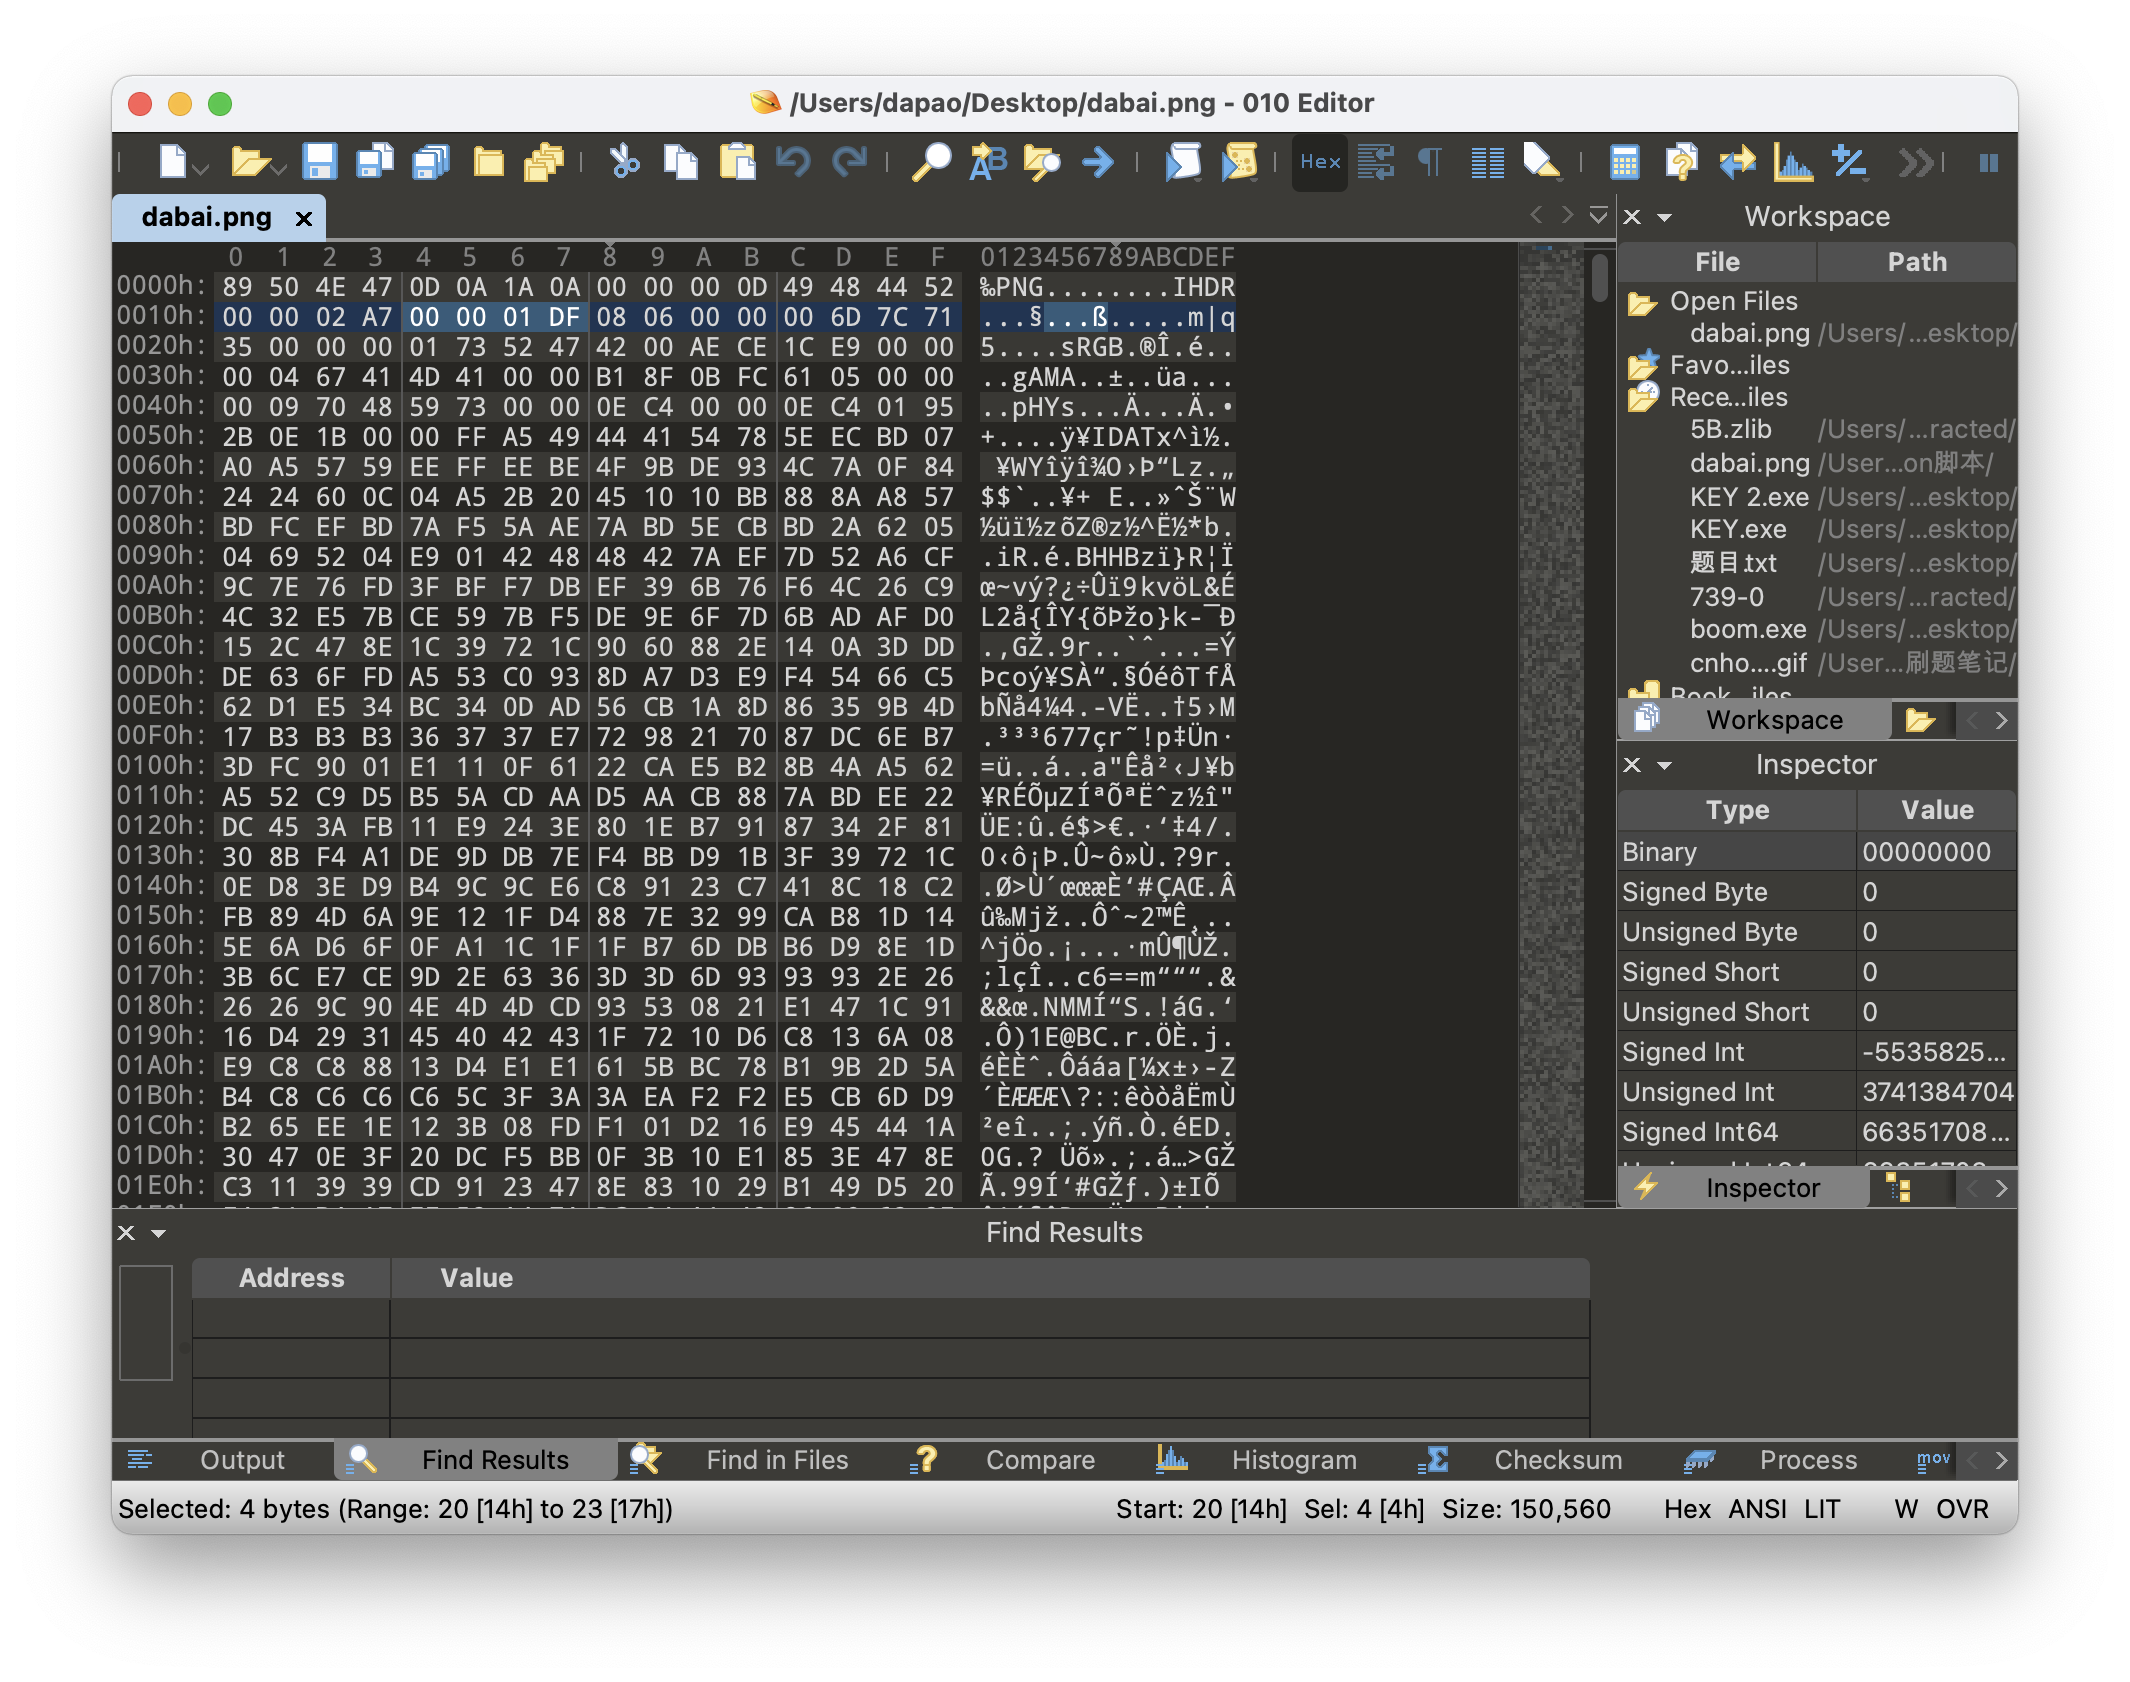Image resolution: width=2130 pixels, height=1682 pixels.
Task: Click the highlighter marker toolbar icon
Action: (x=1542, y=161)
